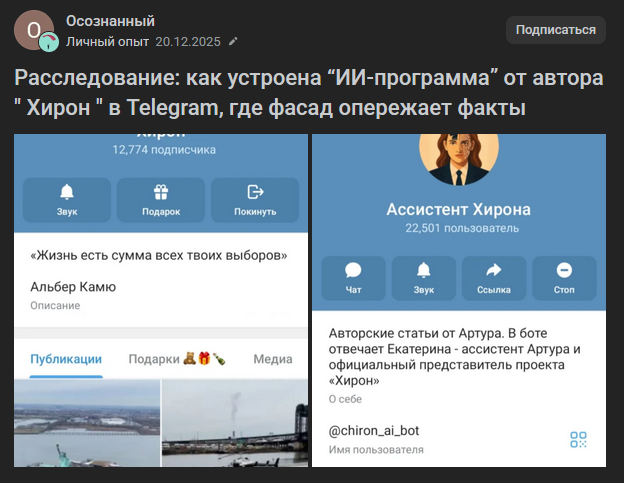Open the Личный опыт category link

coord(107,42)
